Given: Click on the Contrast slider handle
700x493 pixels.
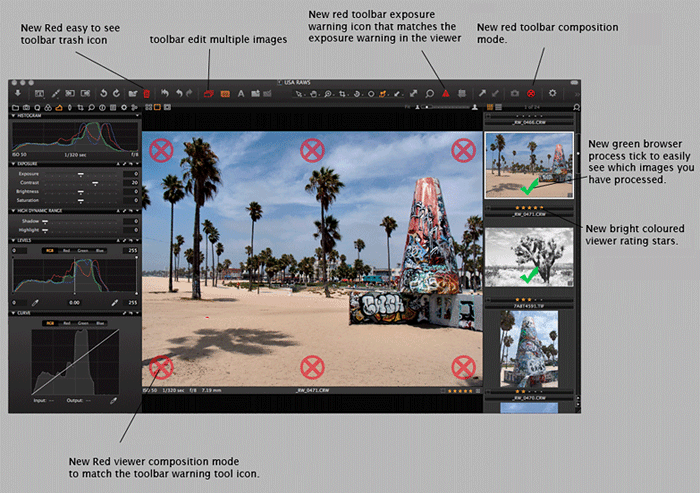Looking at the screenshot, I should pos(95,184).
